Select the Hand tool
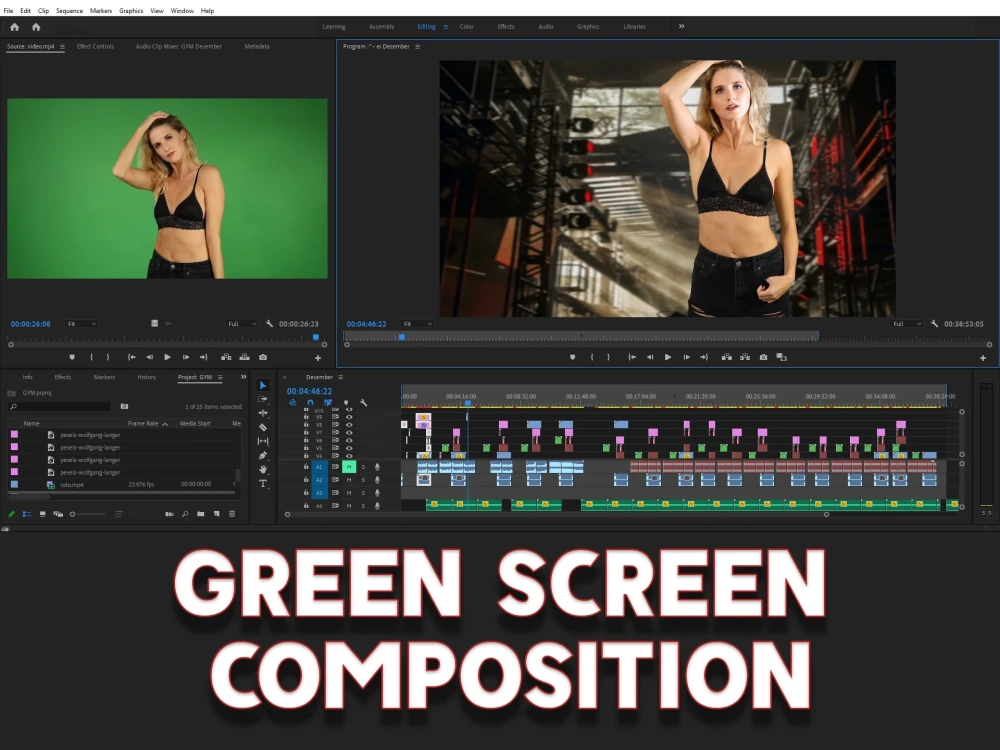 [x=263, y=468]
